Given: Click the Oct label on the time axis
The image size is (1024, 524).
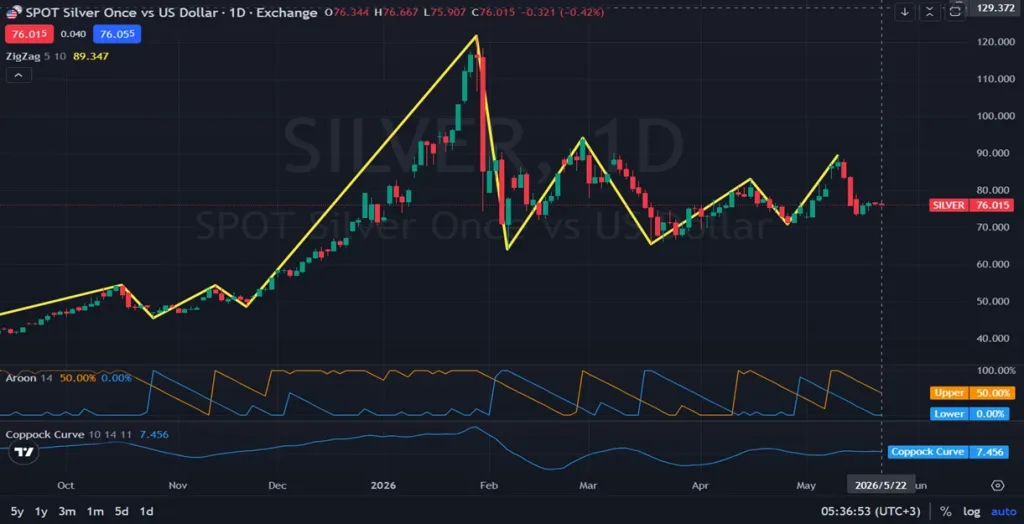Looking at the screenshot, I should (x=65, y=485).
